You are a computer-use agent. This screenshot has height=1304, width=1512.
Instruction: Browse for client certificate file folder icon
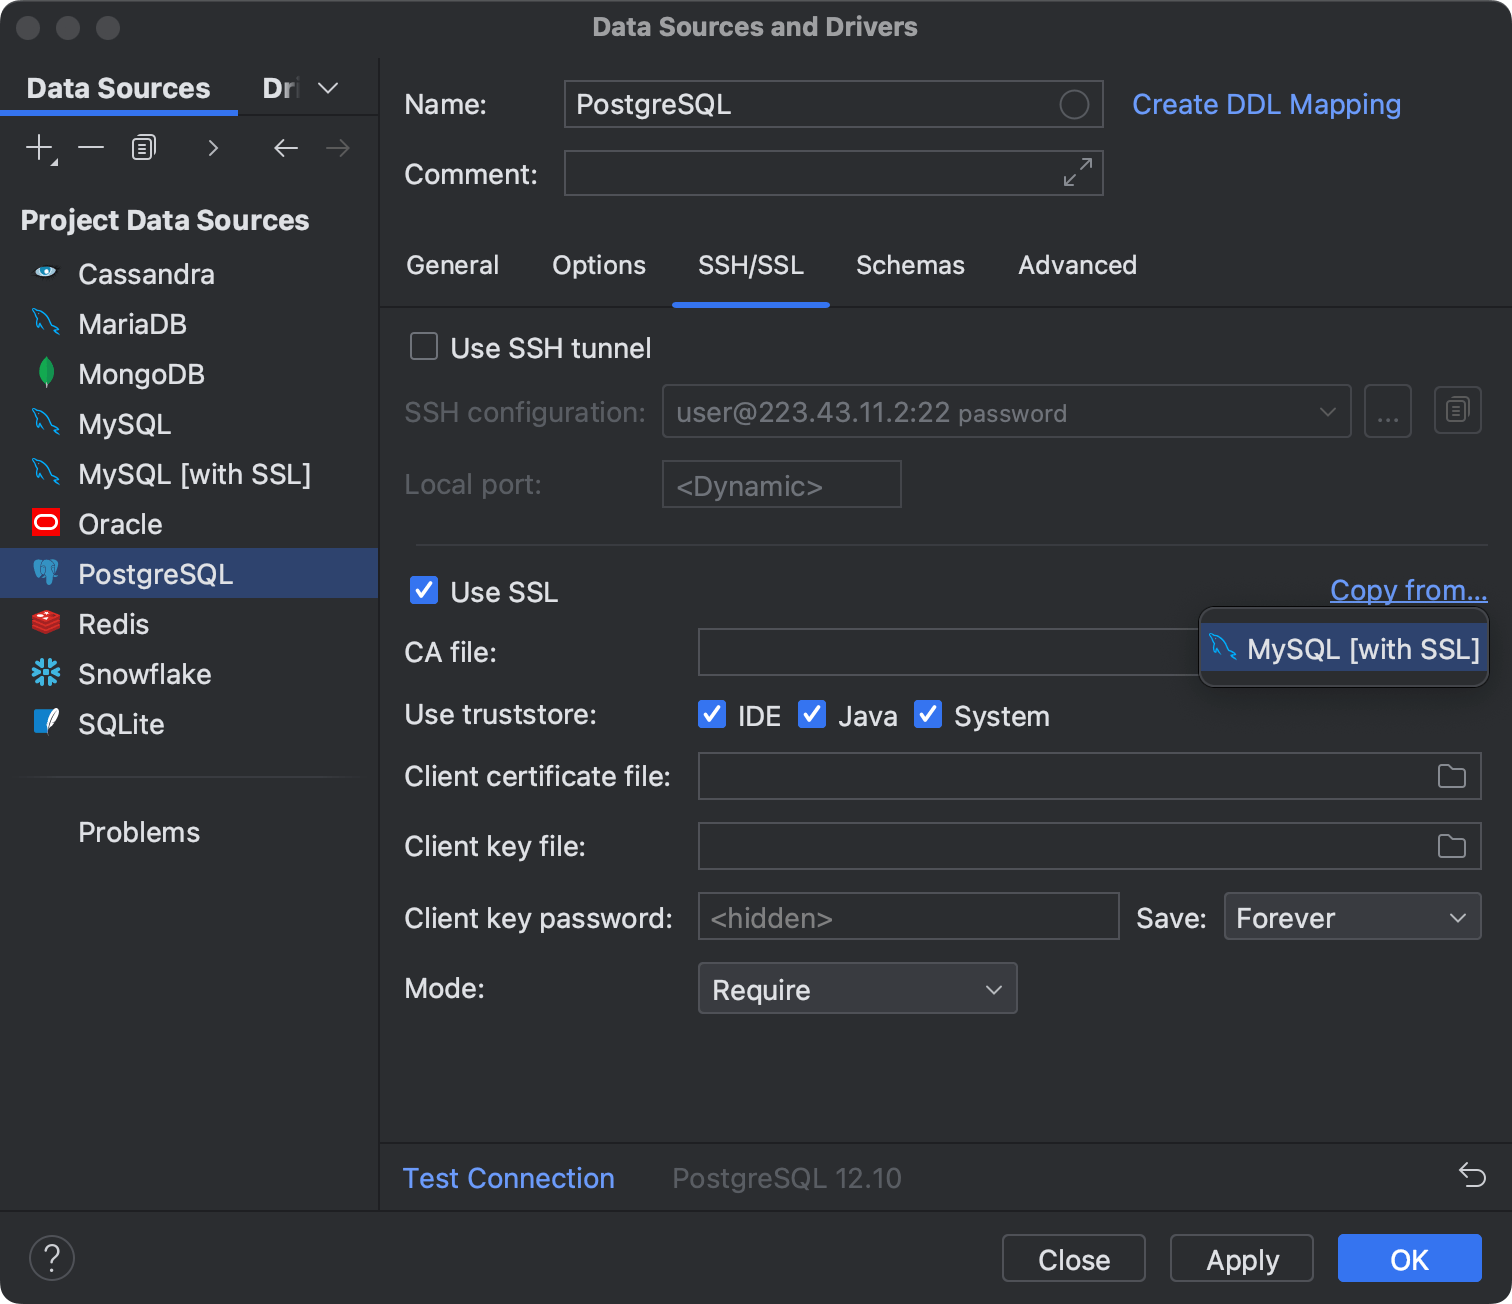(1451, 776)
